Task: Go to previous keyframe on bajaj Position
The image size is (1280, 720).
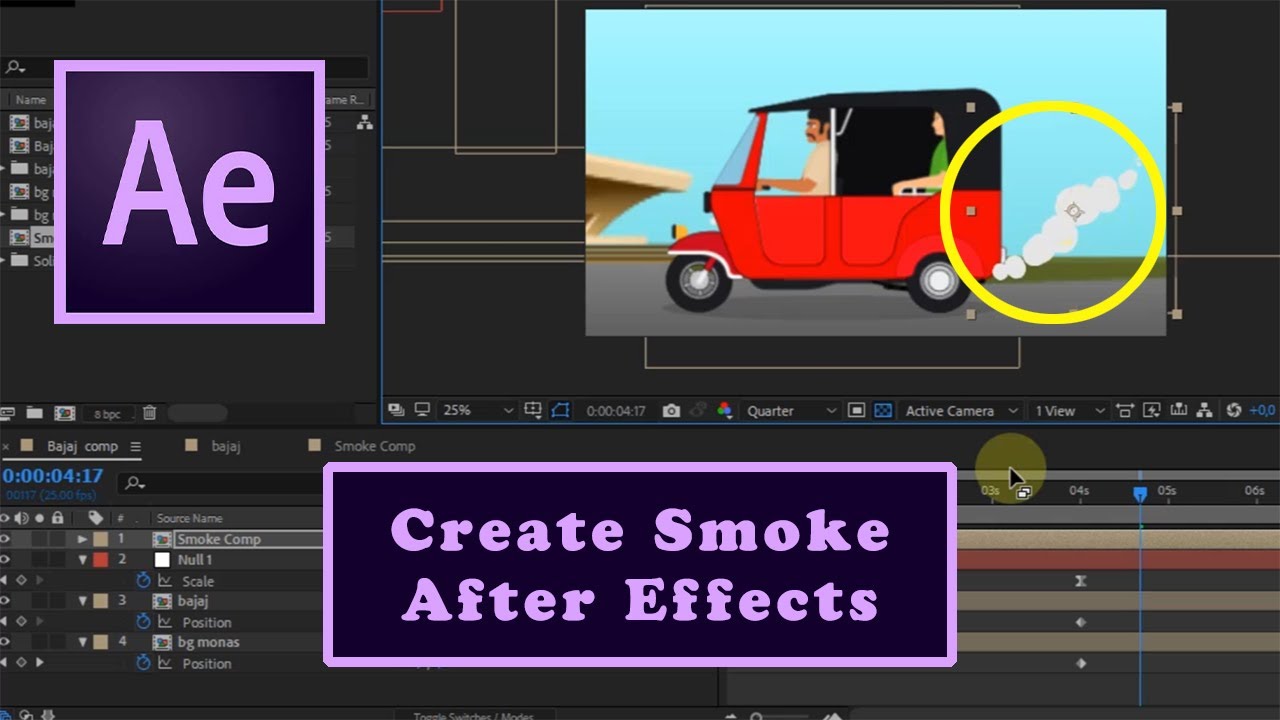Action: click(x=4, y=622)
